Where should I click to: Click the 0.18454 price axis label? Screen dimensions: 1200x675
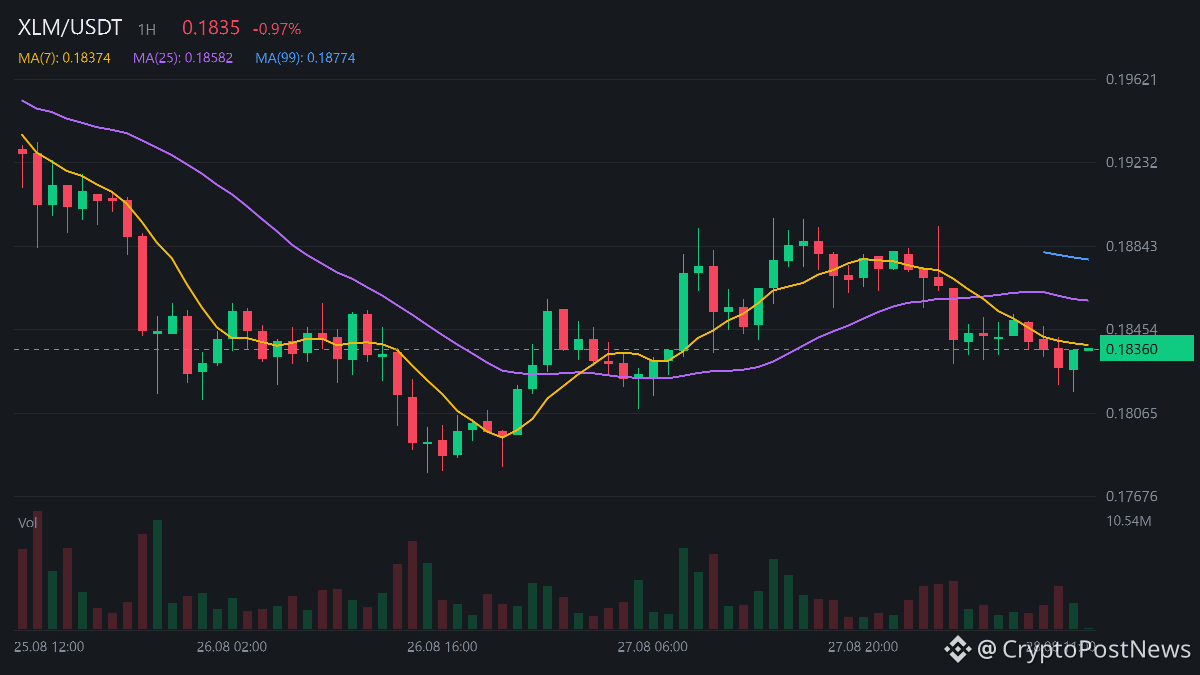click(1131, 329)
